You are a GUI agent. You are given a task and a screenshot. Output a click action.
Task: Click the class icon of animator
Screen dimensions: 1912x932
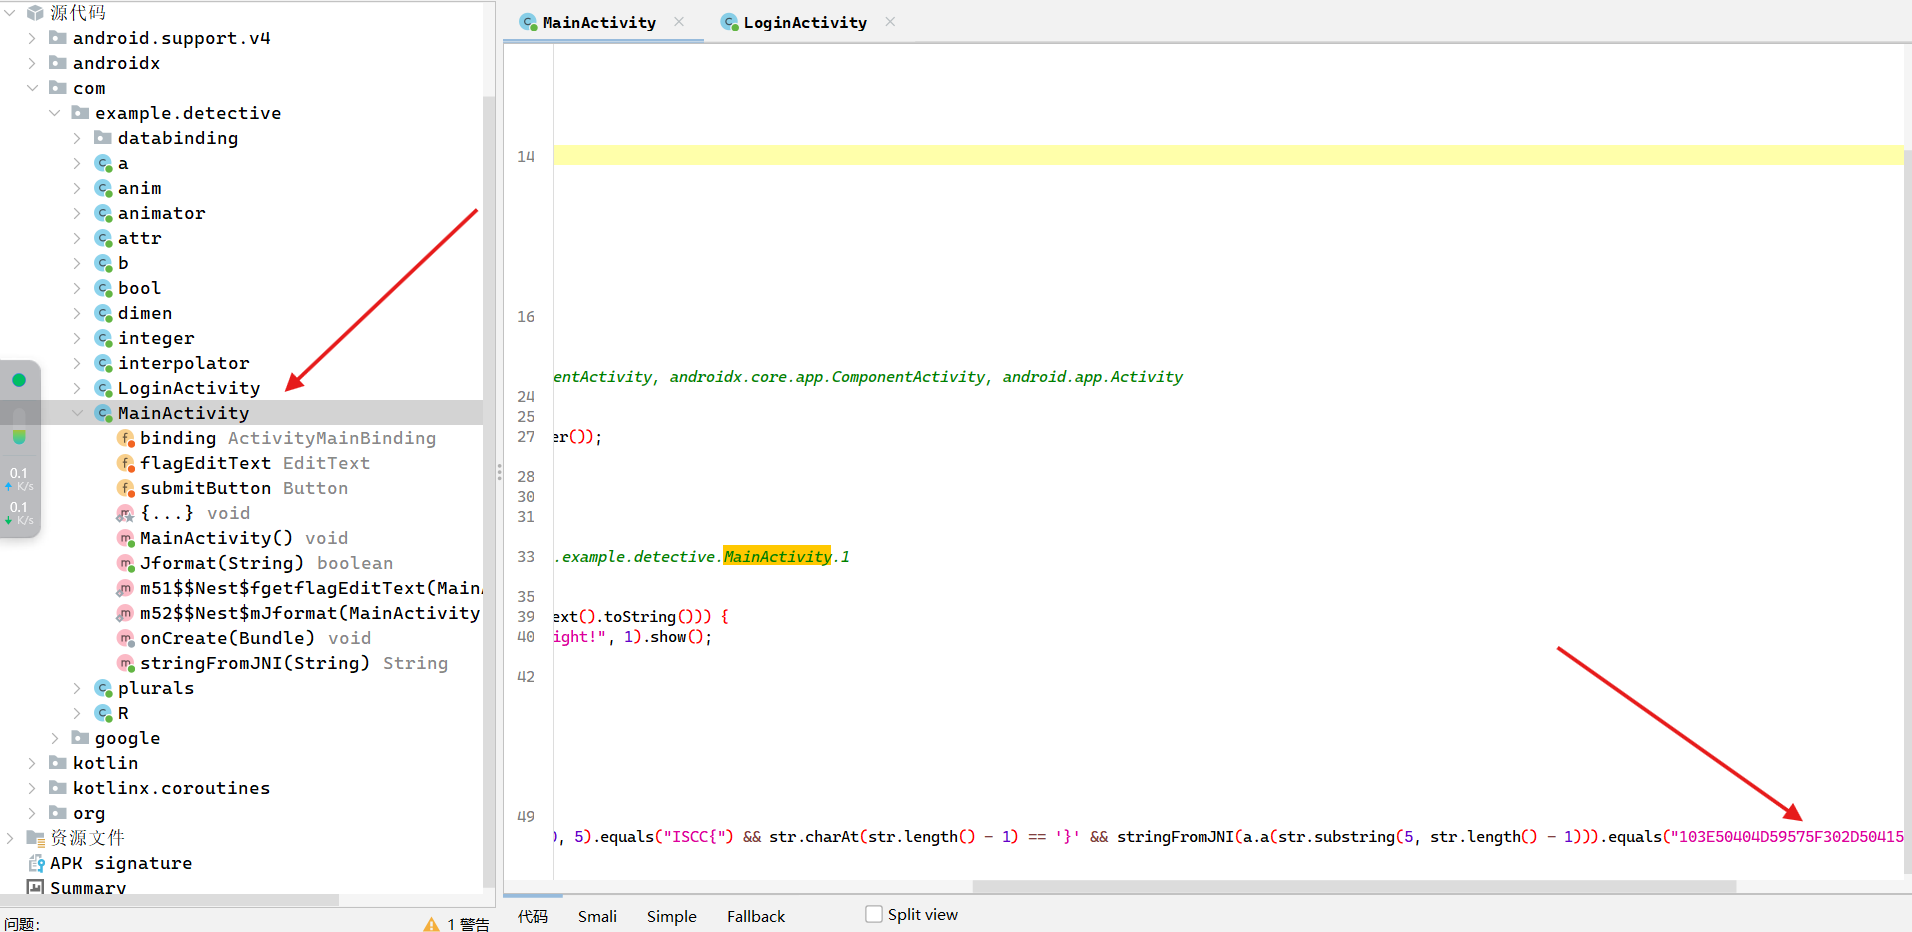click(103, 213)
